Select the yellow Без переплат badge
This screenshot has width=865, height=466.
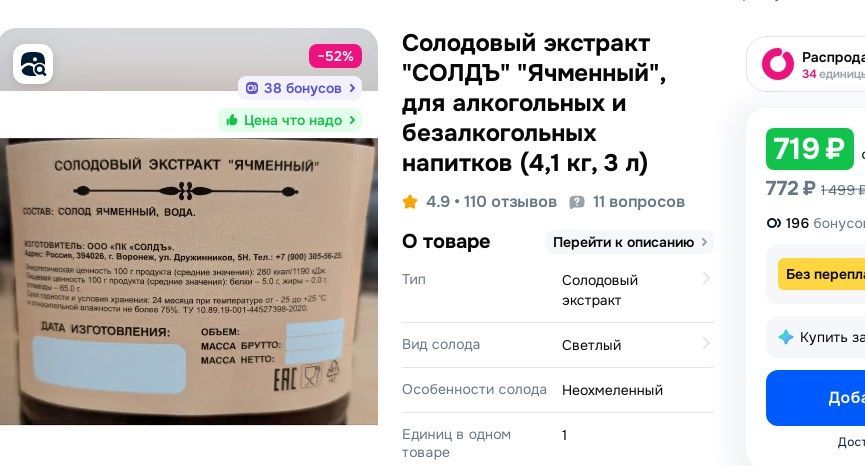coord(821,274)
